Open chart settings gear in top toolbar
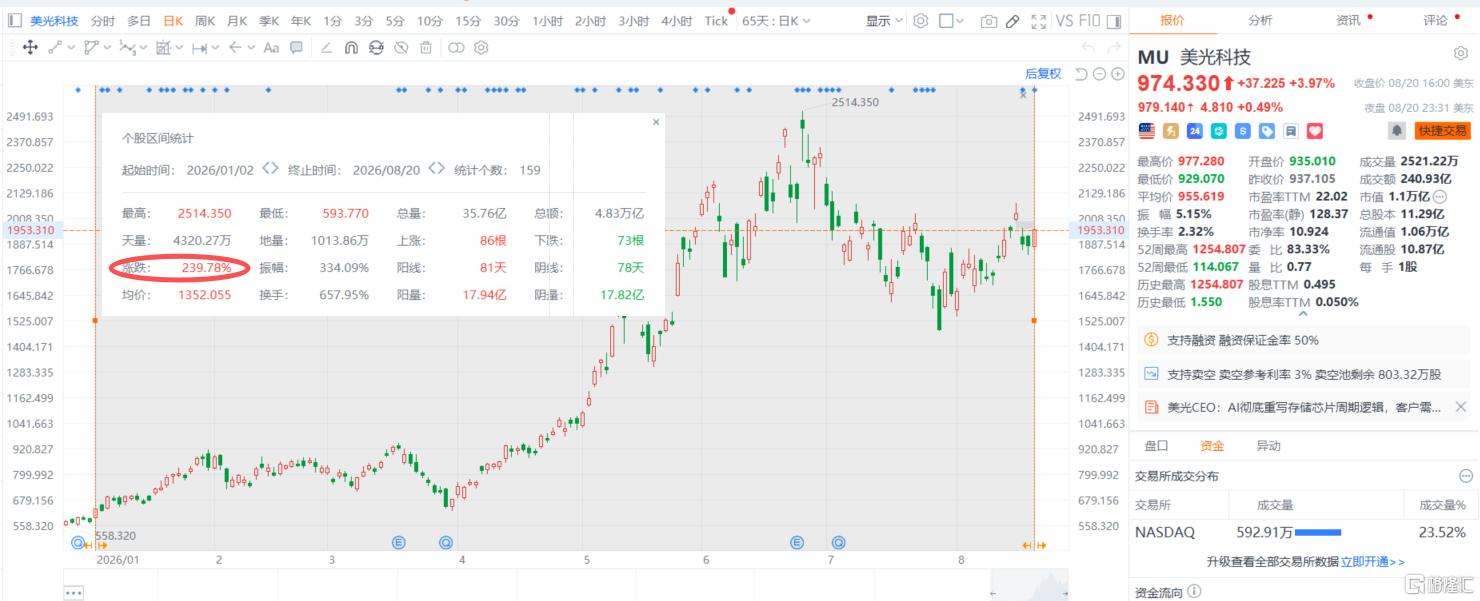This screenshot has width=1480, height=601. click(921, 21)
